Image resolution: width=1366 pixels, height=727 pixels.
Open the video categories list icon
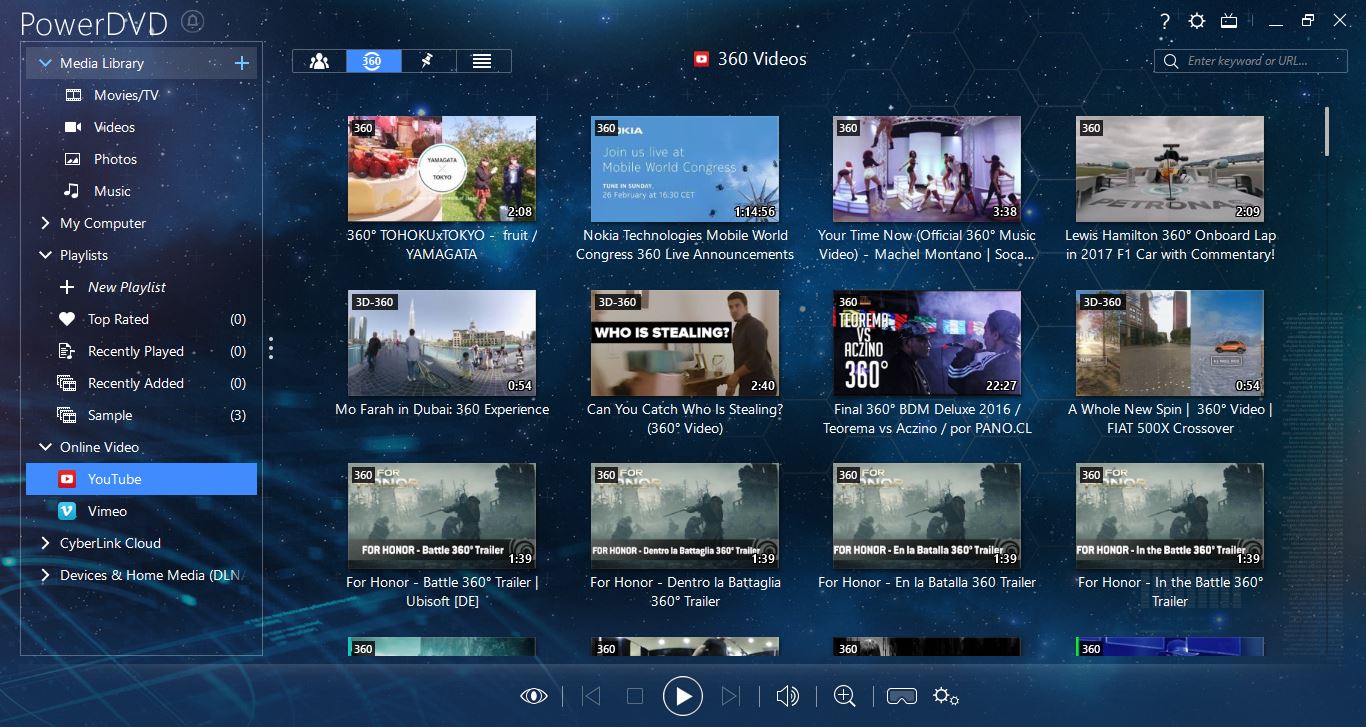482,60
